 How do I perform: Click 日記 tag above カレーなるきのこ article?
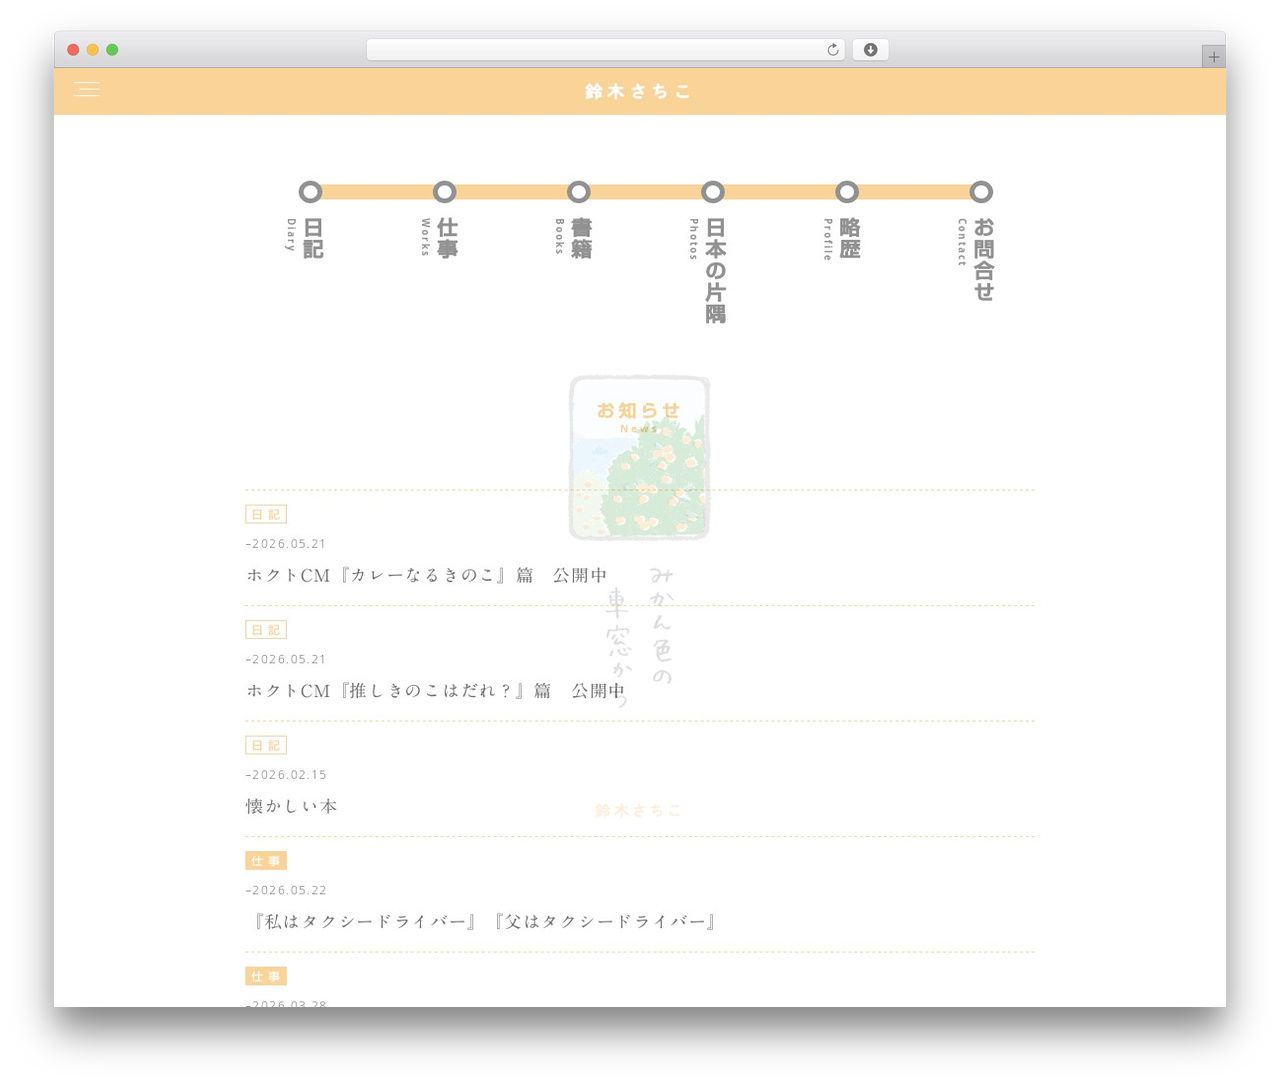pos(266,514)
